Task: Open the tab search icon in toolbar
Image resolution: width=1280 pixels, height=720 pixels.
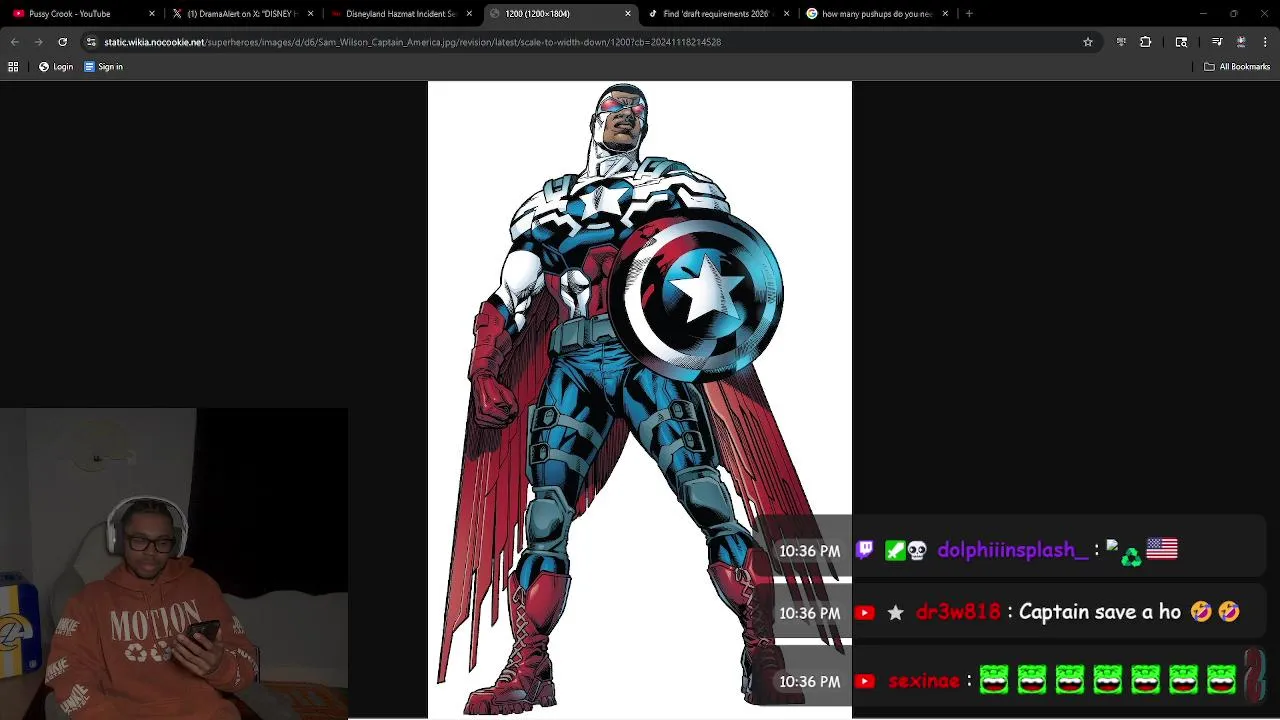Action: pyautogui.click(x=1181, y=42)
